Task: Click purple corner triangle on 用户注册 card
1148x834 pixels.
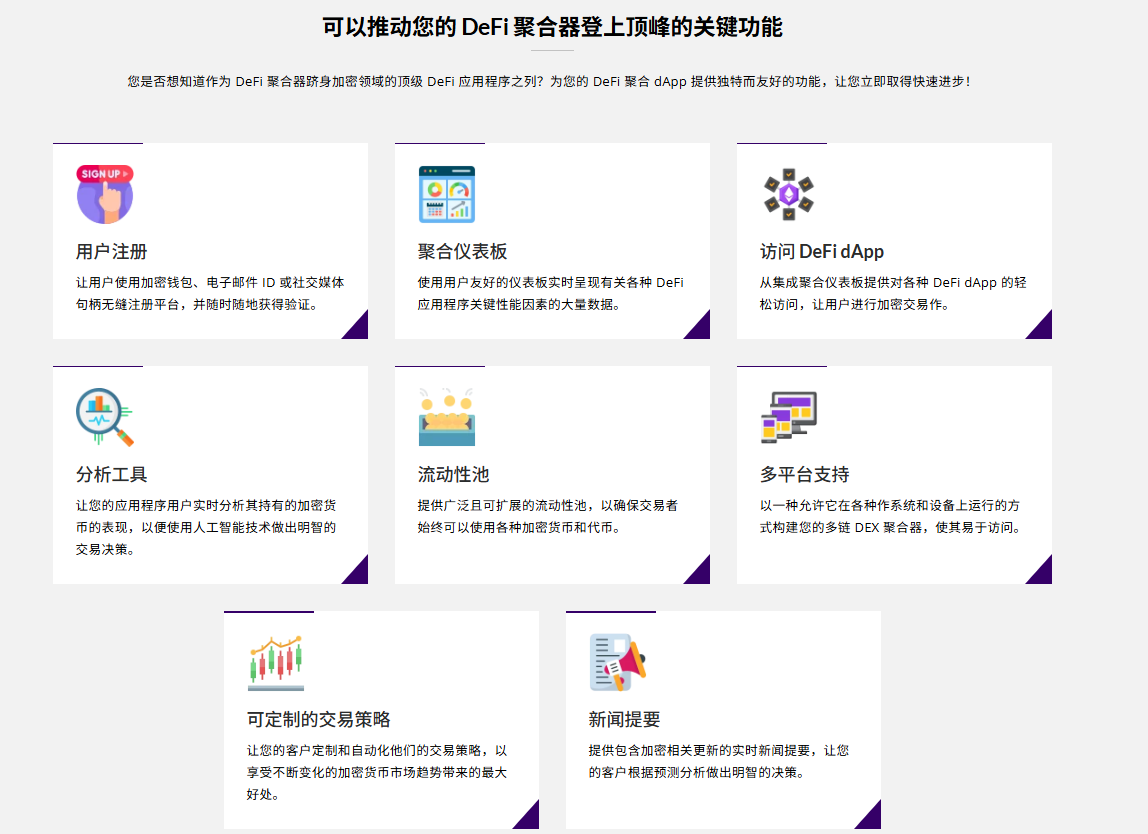Action: [358, 329]
